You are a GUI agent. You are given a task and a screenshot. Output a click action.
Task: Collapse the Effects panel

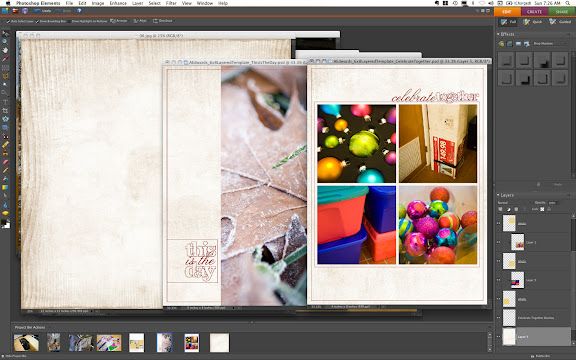(x=498, y=34)
